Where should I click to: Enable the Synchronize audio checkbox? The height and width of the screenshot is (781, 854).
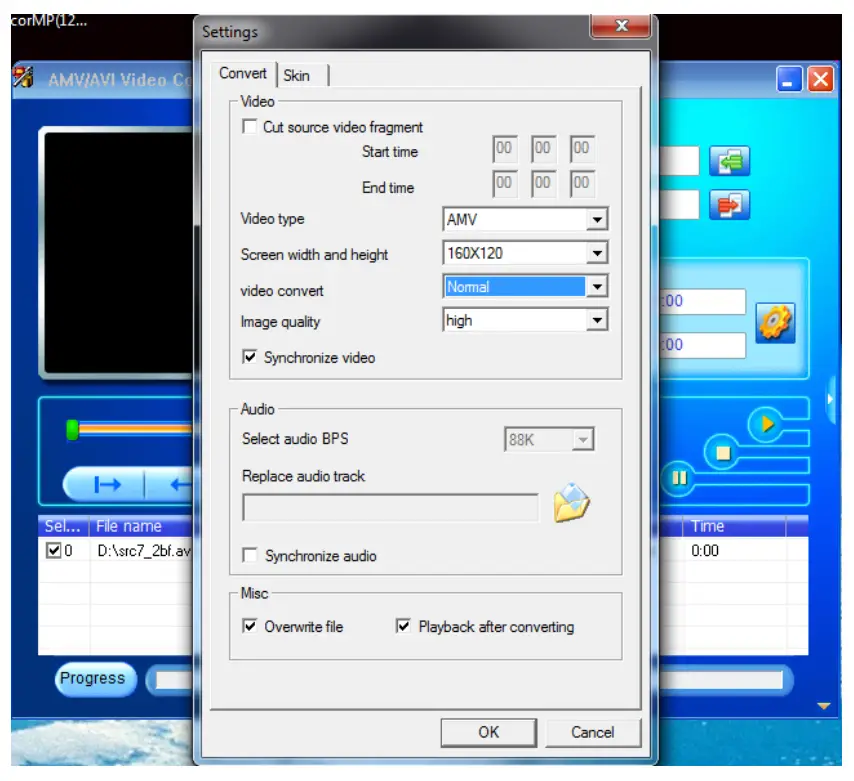click(x=250, y=555)
